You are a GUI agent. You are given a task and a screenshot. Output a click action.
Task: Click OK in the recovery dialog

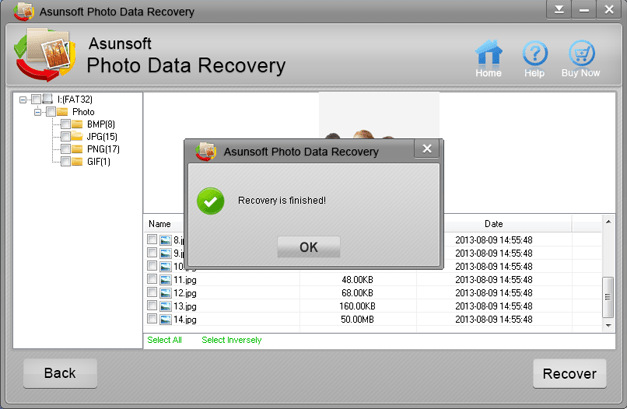(309, 247)
